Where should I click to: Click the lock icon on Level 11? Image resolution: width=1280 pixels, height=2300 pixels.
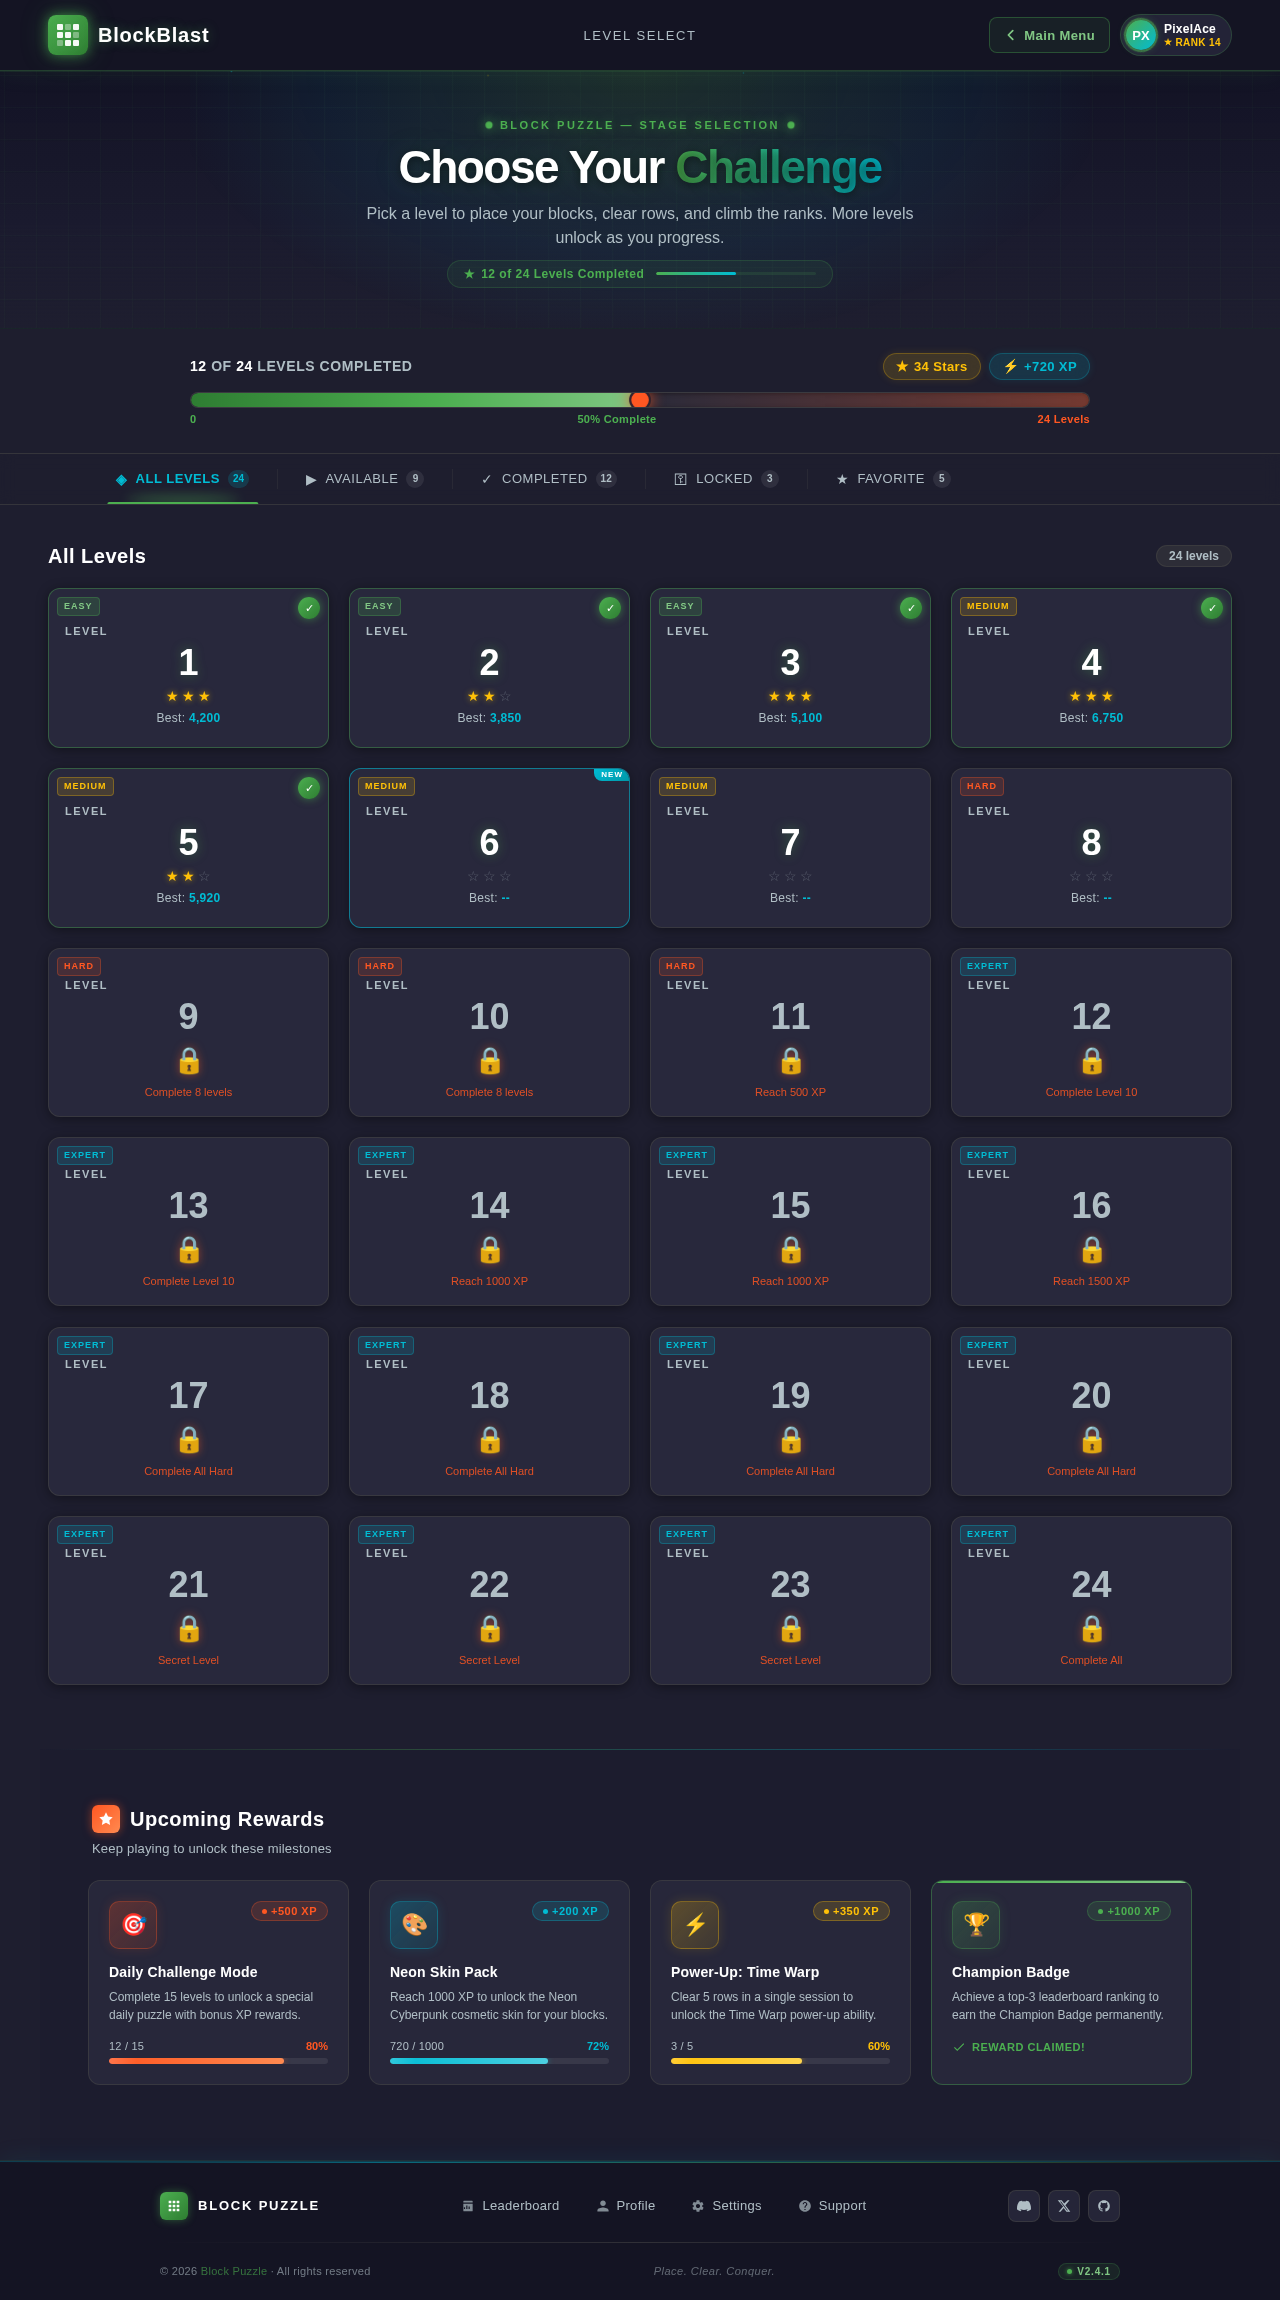click(x=791, y=1061)
